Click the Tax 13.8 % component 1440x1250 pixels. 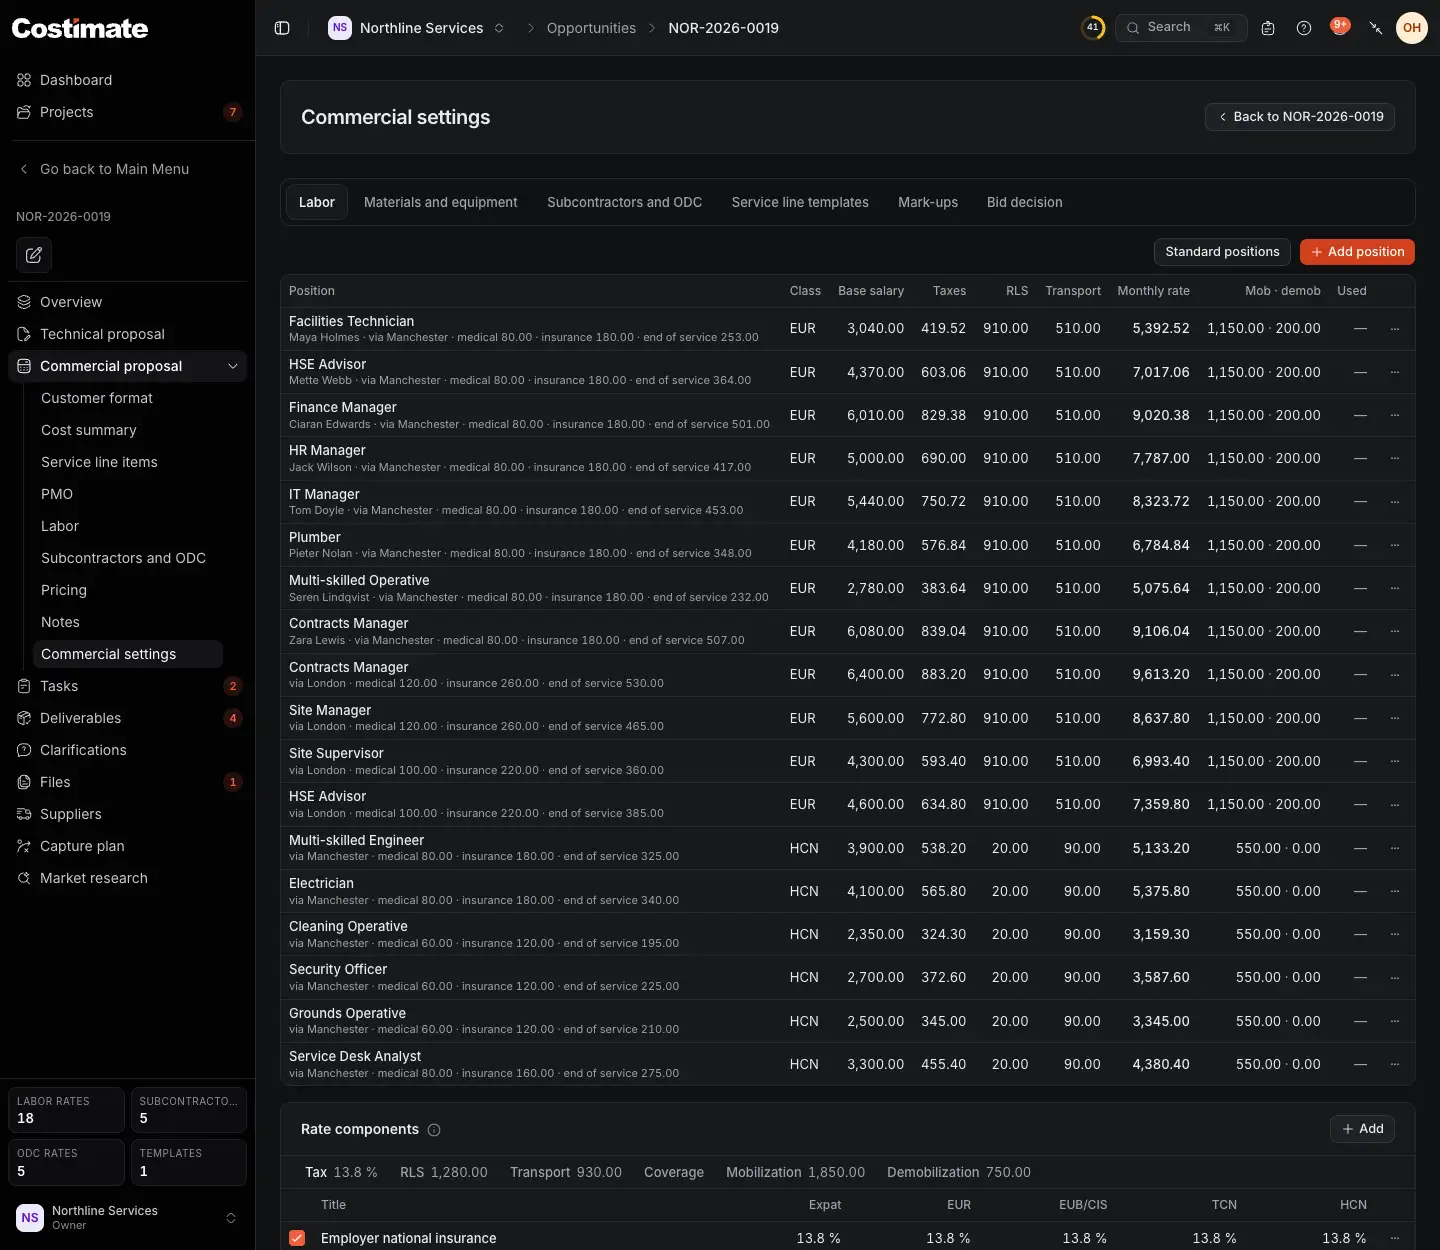(x=341, y=1172)
